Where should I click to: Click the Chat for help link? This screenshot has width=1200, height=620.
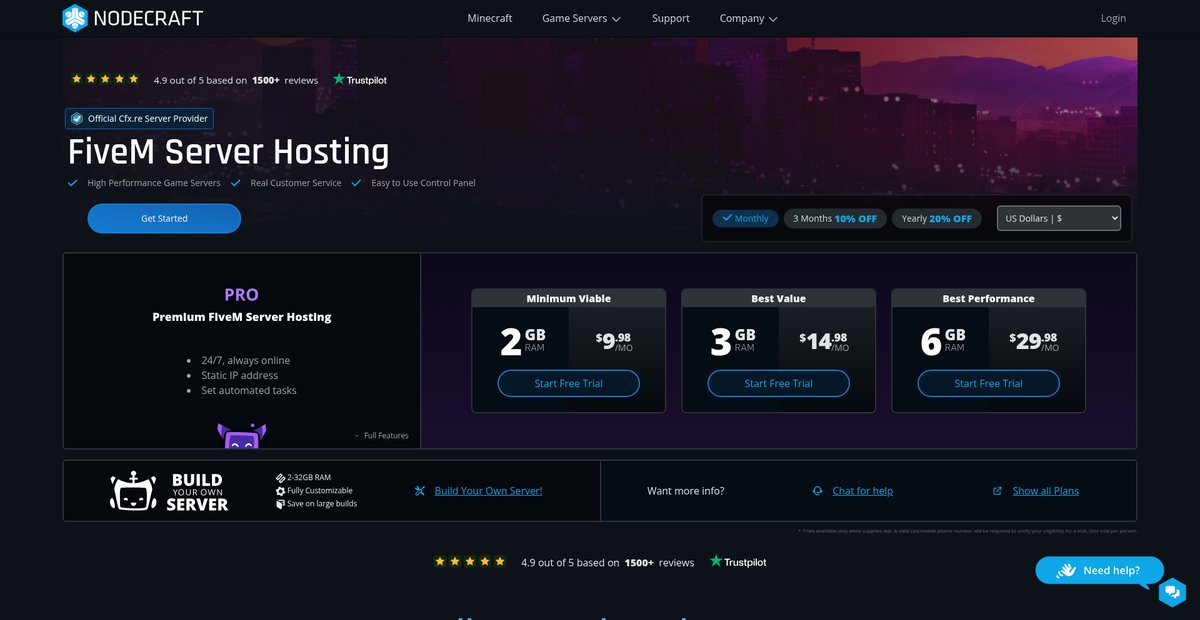(862, 491)
